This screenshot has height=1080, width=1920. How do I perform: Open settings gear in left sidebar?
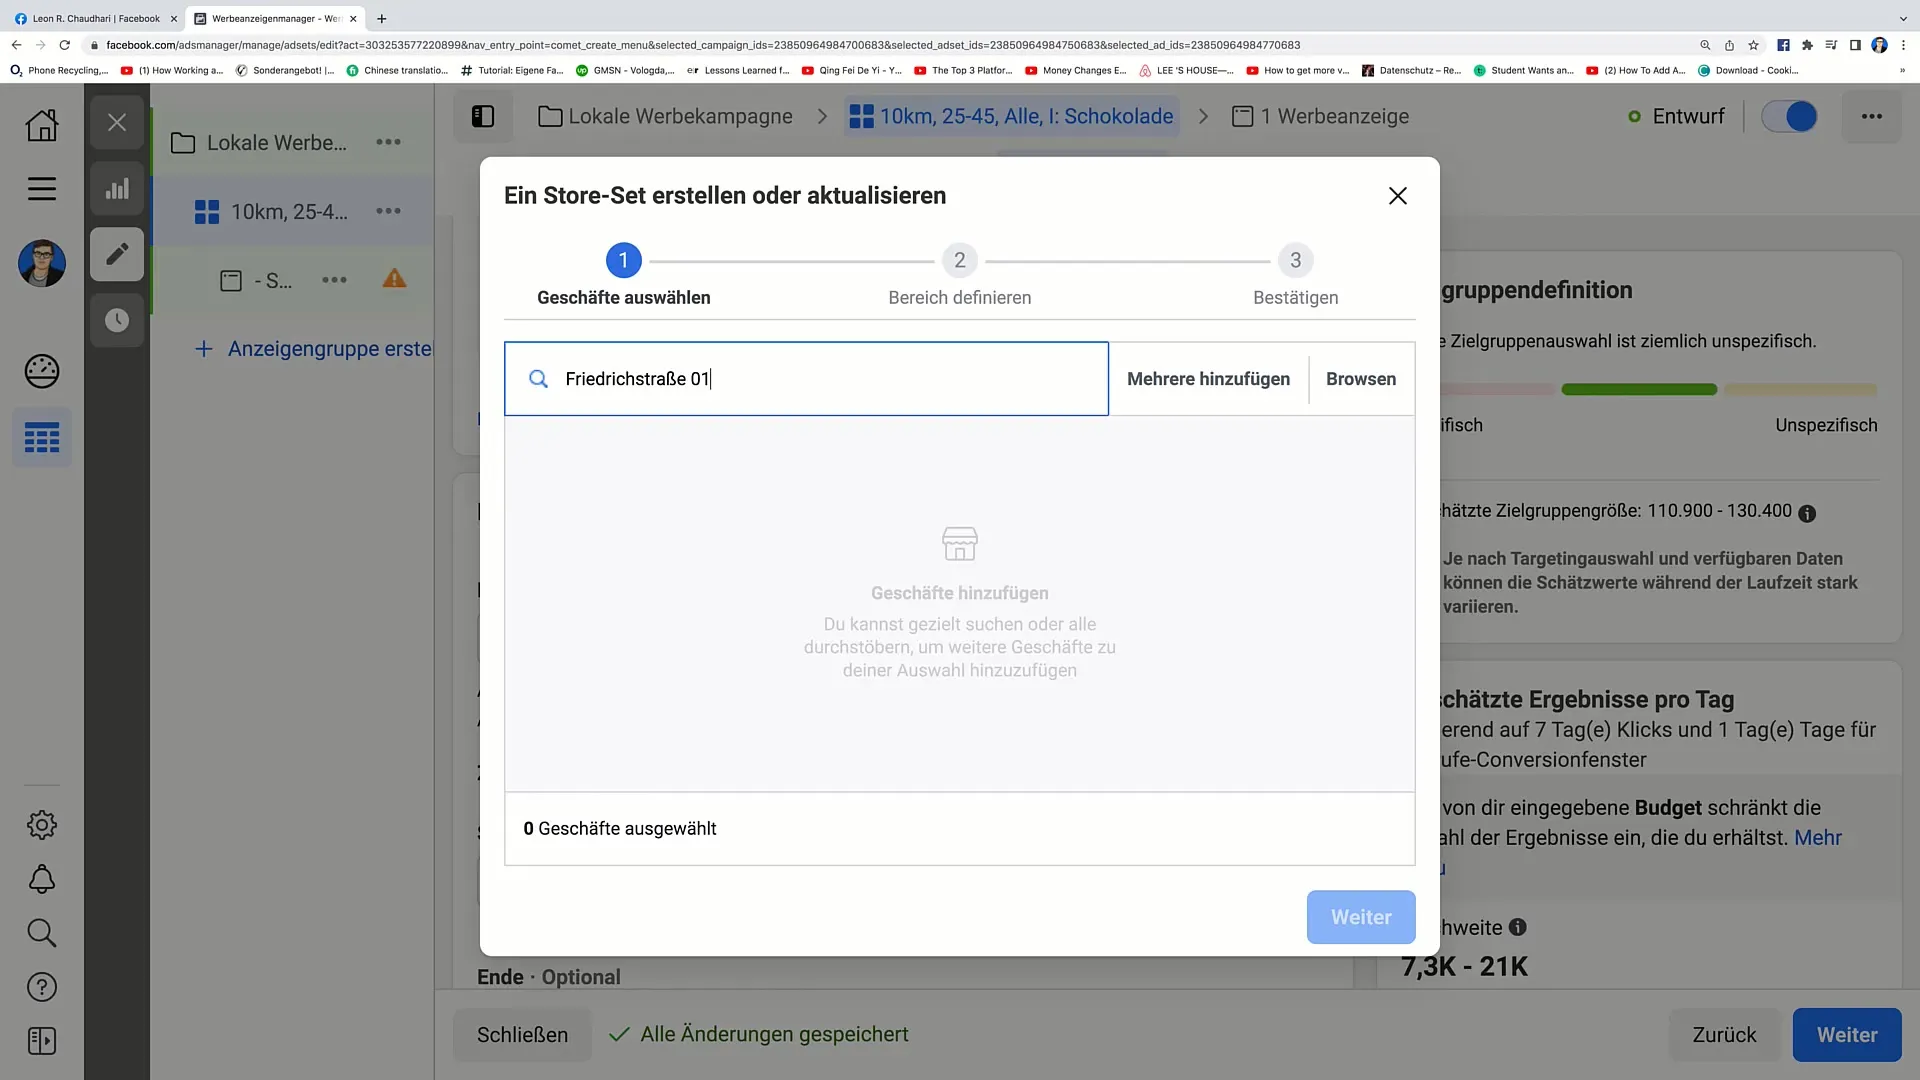tap(42, 825)
